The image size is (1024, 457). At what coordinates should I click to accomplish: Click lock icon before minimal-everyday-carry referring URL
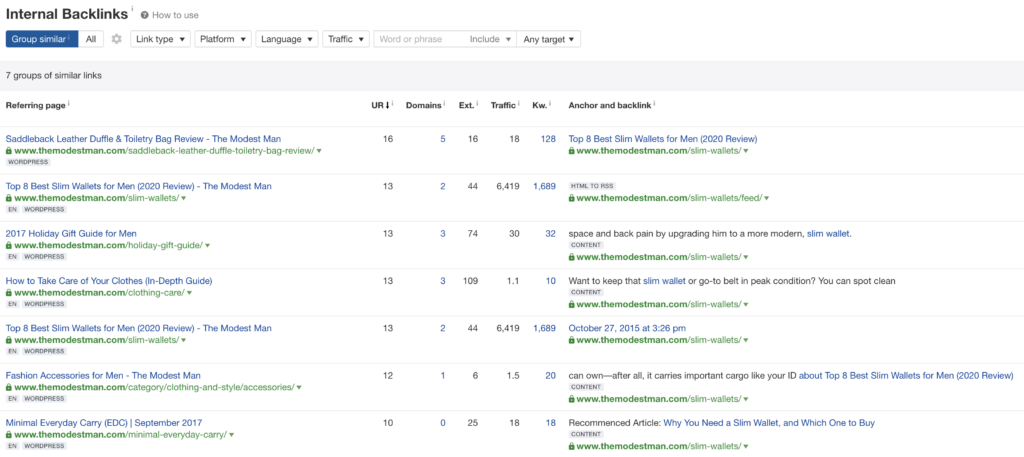(x=8, y=434)
